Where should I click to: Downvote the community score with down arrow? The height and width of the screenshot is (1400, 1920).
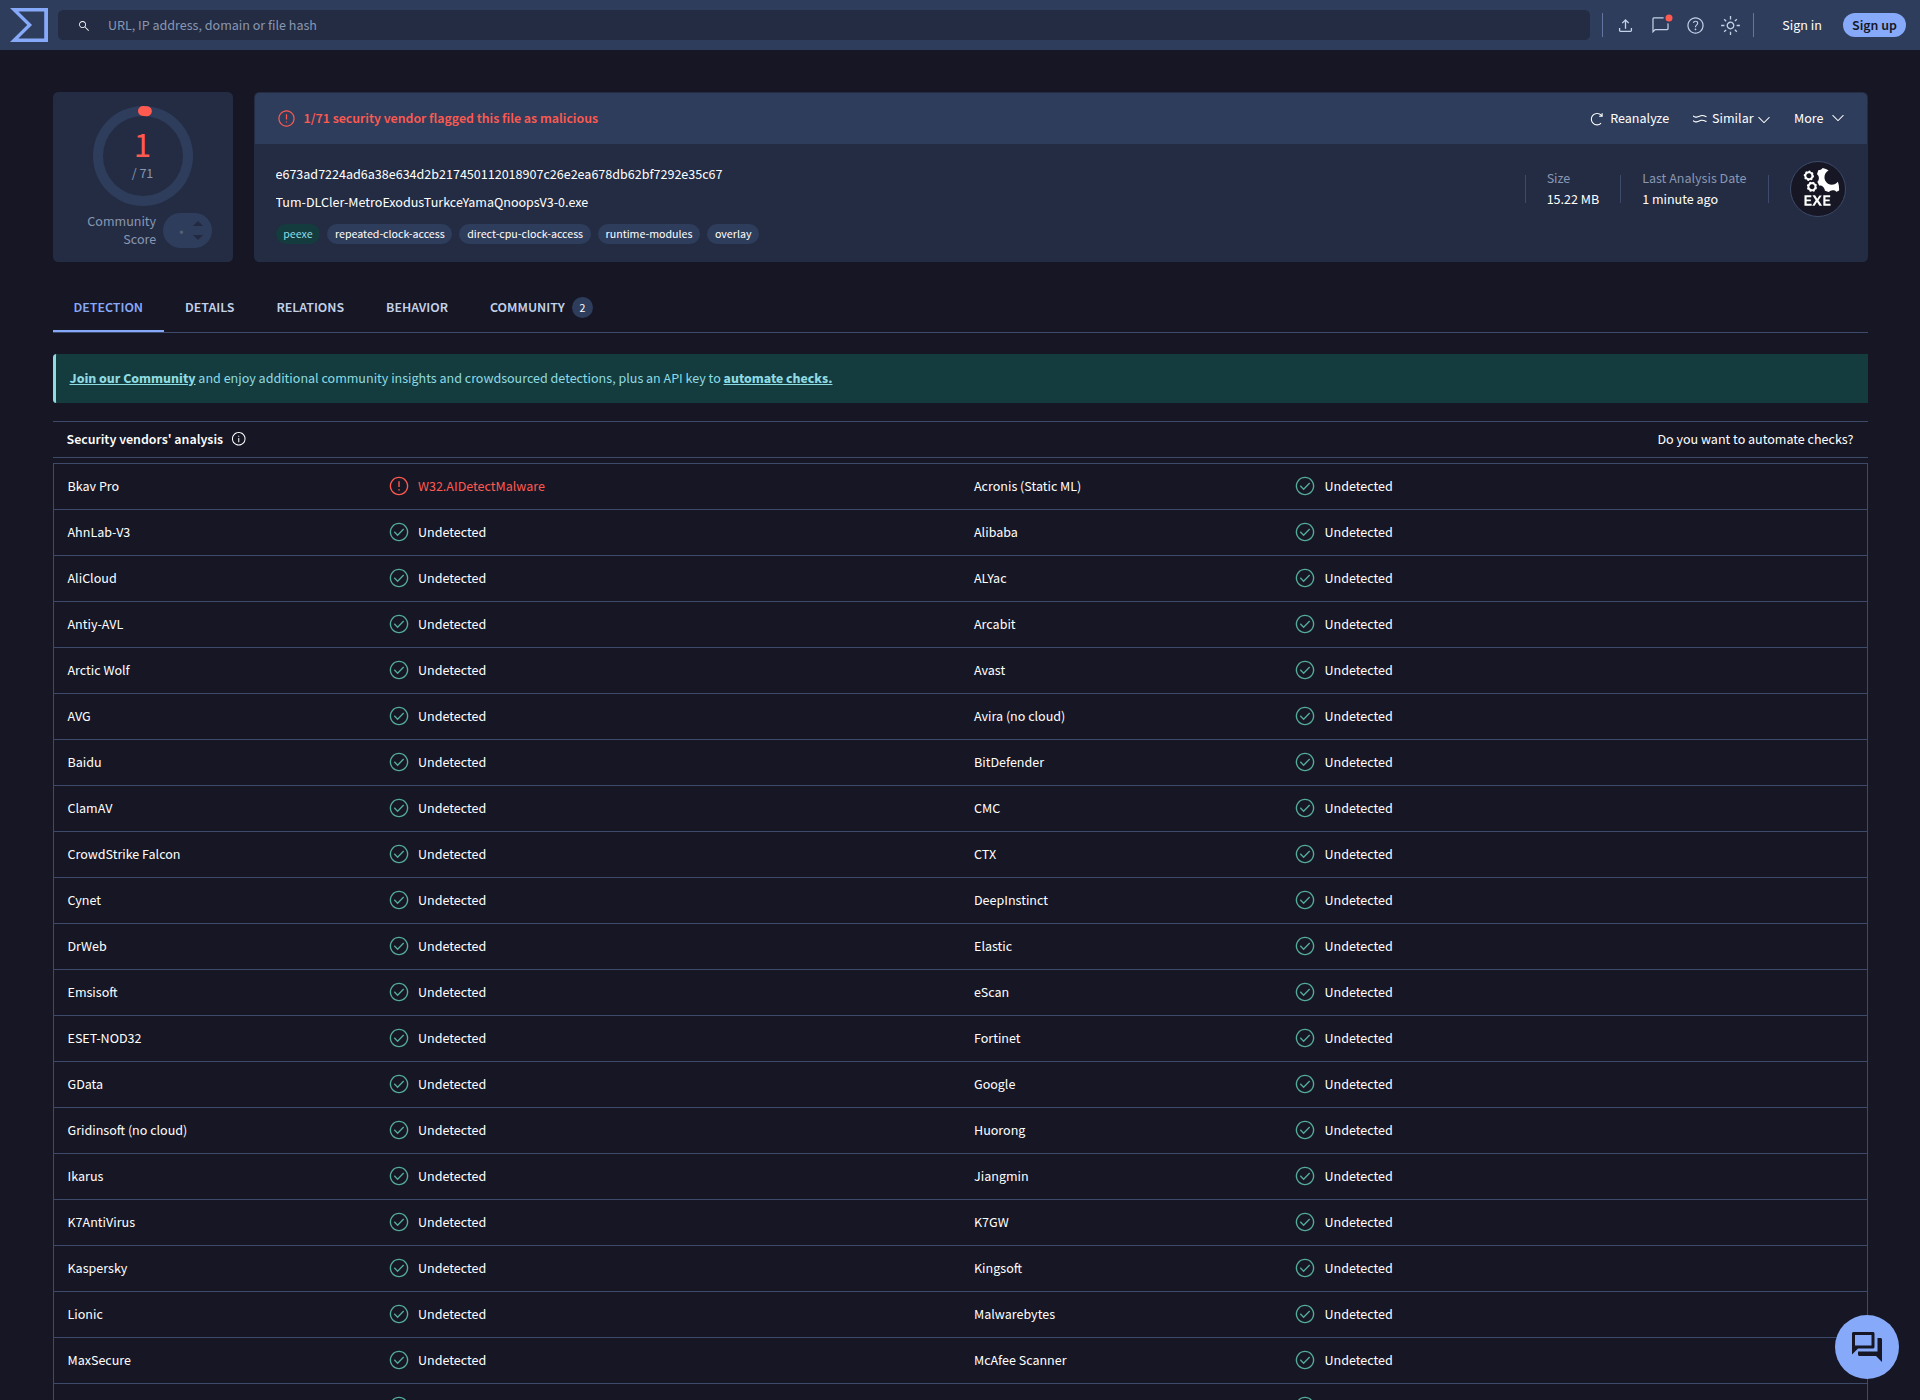tap(198, 238)
